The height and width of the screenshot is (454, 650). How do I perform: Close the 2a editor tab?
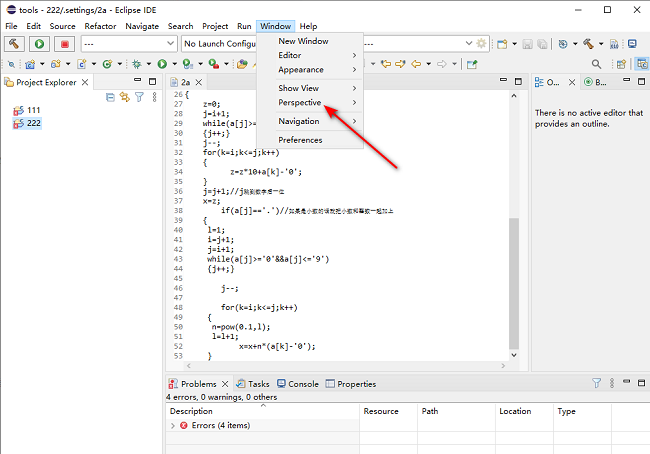point(199,83)
